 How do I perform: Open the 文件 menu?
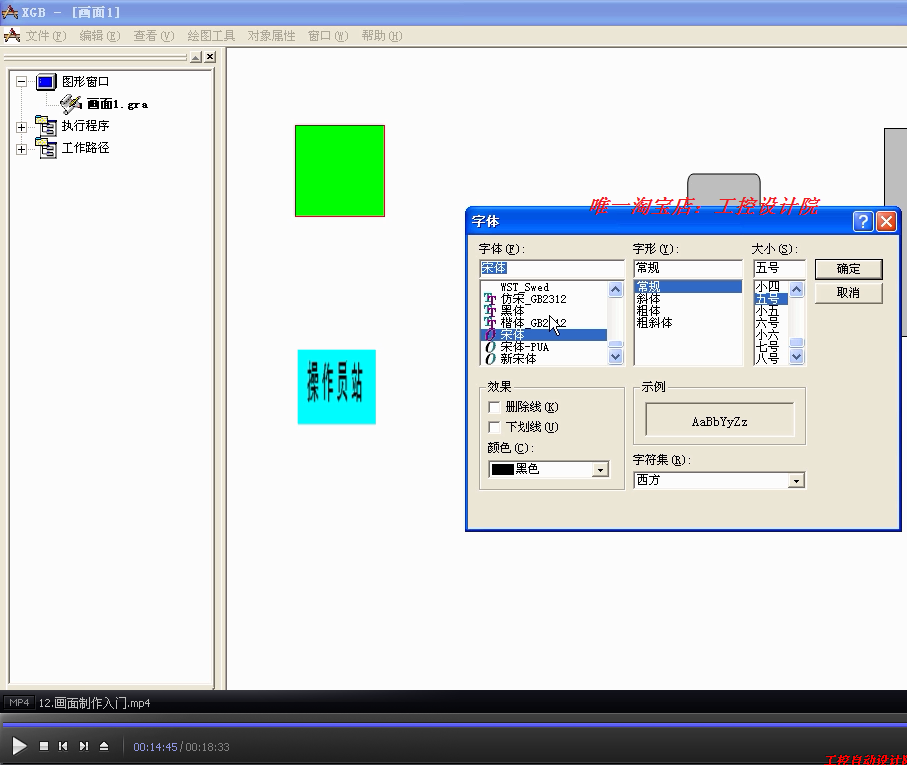tap(46, 36)
